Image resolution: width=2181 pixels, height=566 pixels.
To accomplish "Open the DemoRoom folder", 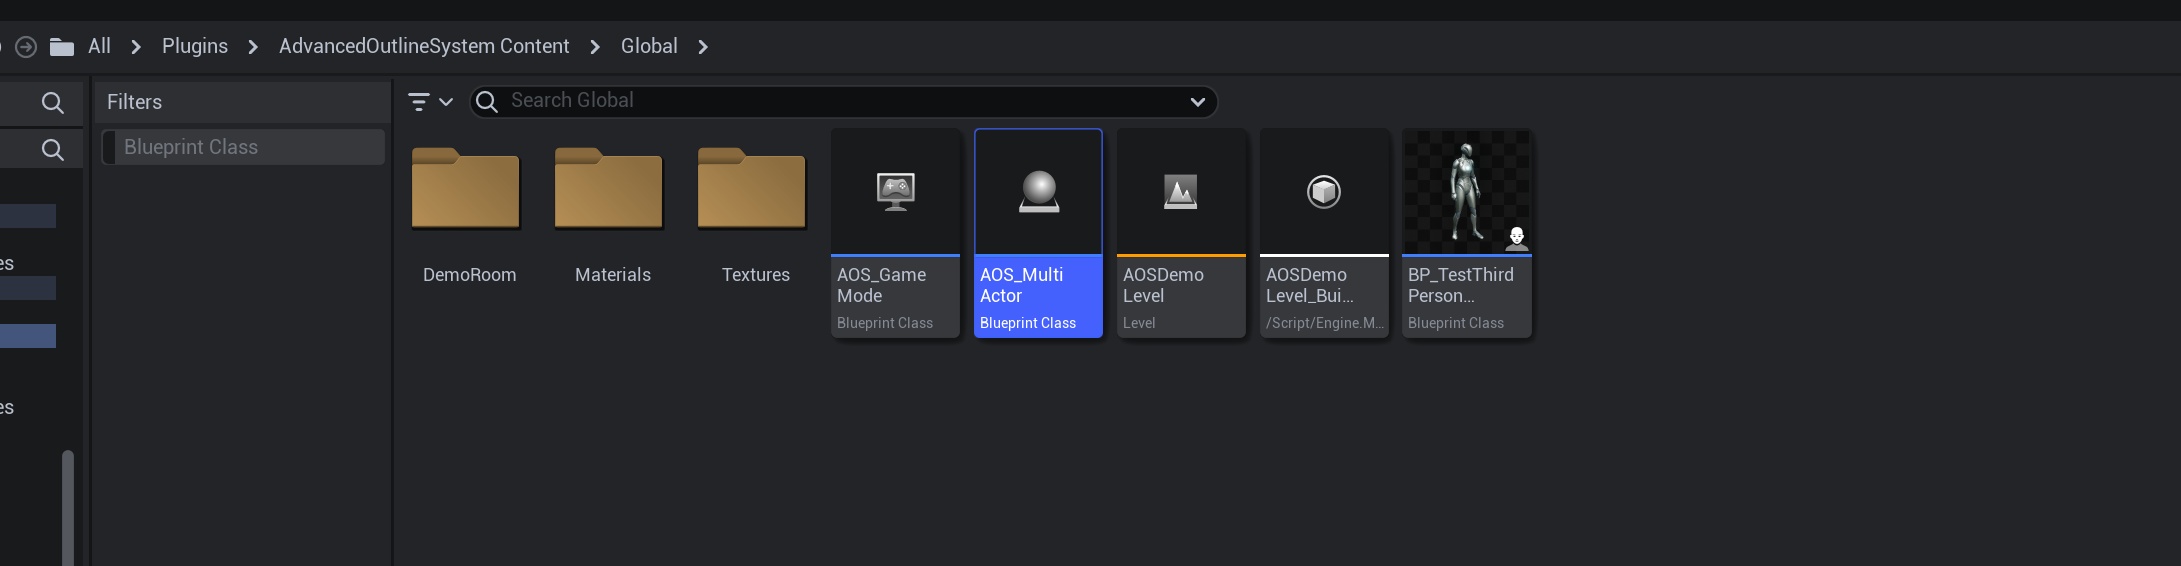I will point(466,190).
